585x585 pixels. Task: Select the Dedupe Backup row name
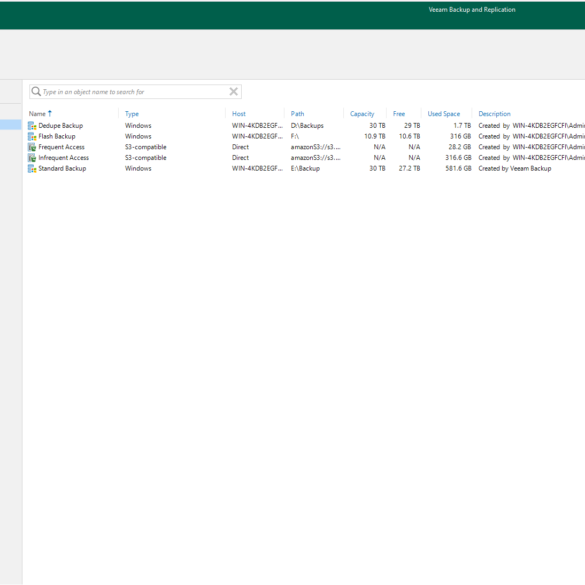pos(60,126)
